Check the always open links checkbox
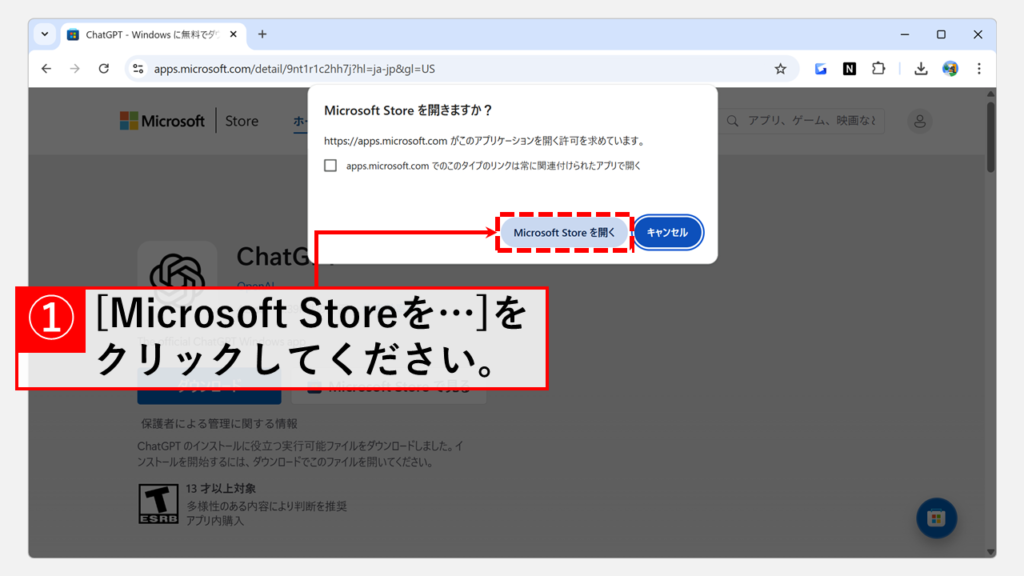 point(330,165)
